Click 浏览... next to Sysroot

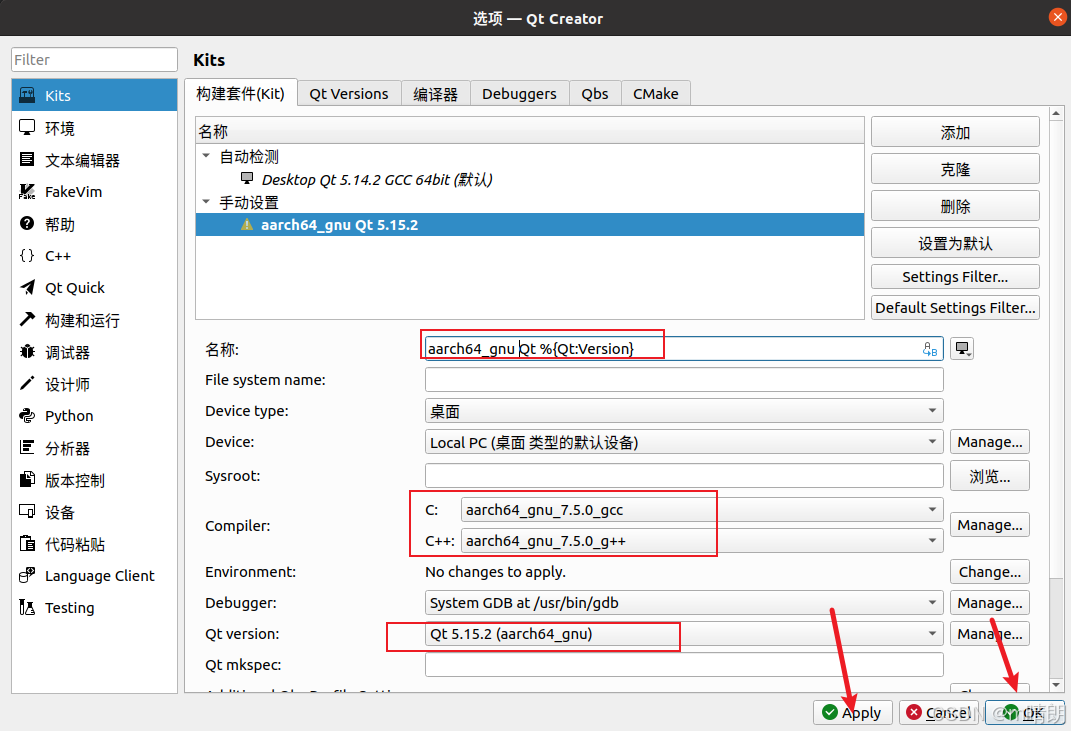click(990, 476)
